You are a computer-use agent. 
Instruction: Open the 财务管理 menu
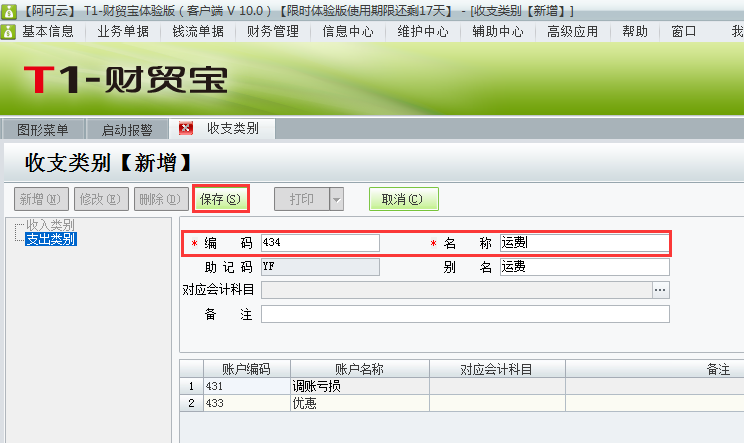[x=273, y=32]
